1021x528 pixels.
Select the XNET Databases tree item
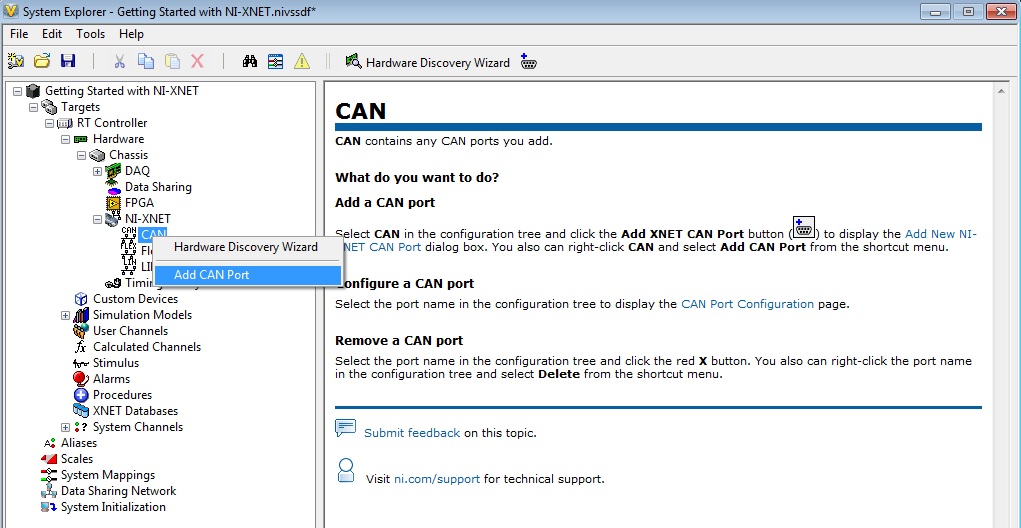(135, 411)
